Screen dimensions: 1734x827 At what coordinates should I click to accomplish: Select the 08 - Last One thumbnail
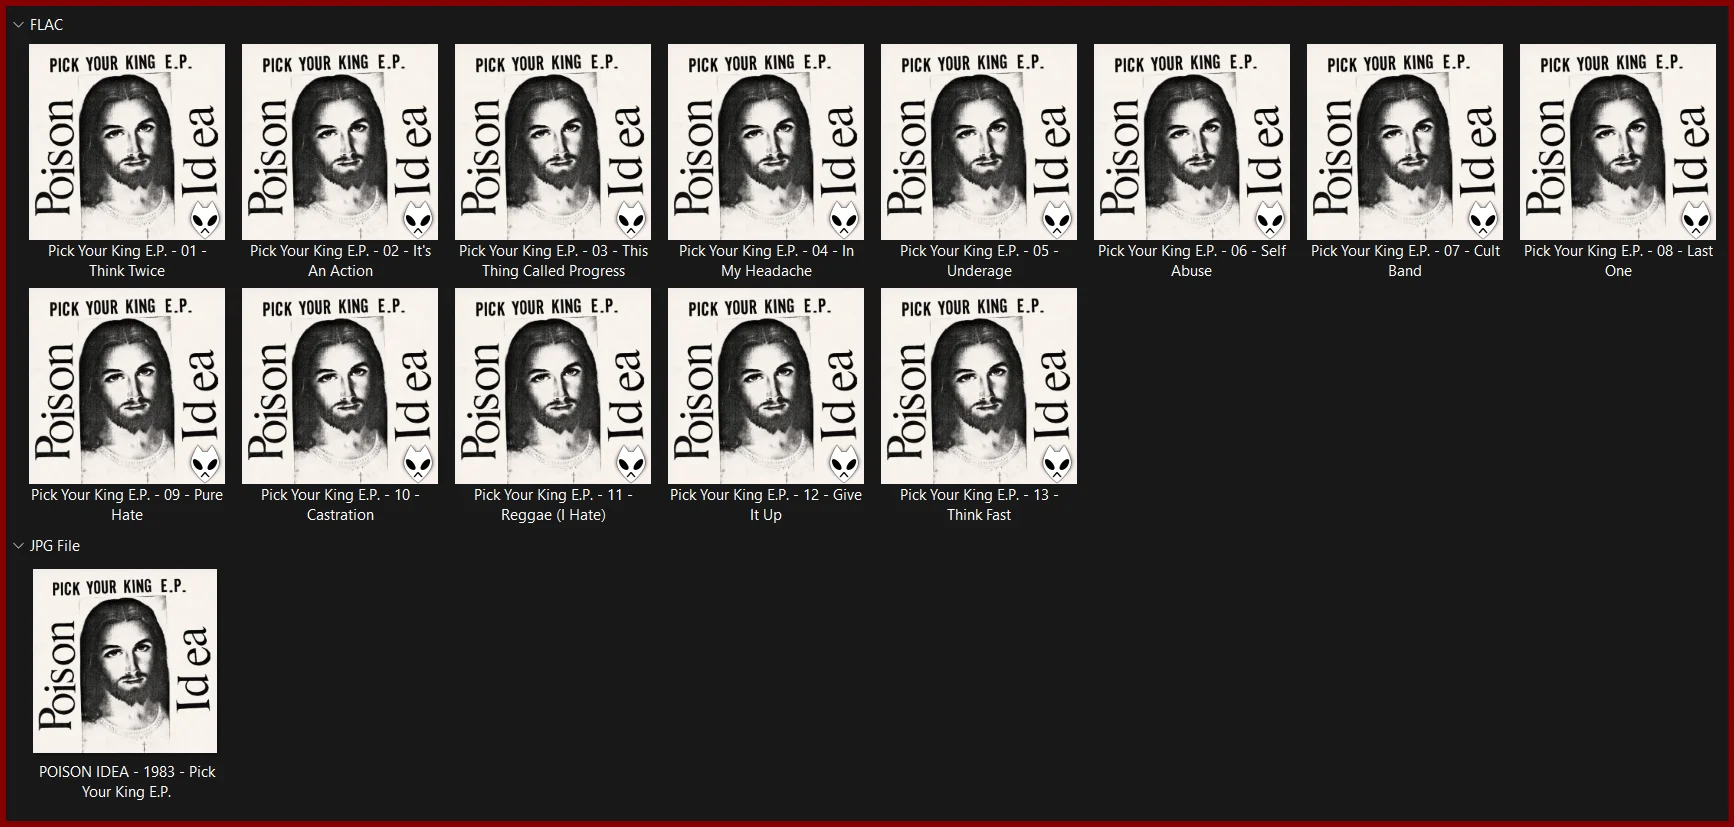click(x=1618, y=142)
